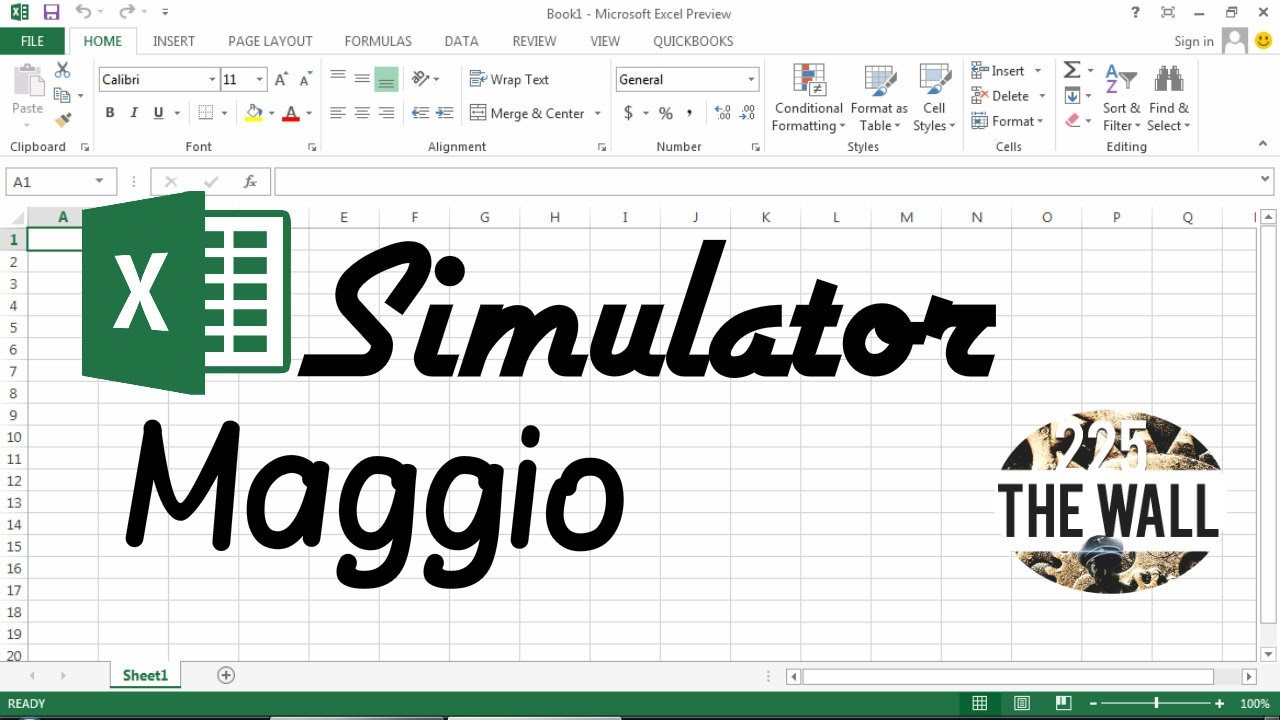Click the Save icon in quick access toolbar

(x=51, y=13)
